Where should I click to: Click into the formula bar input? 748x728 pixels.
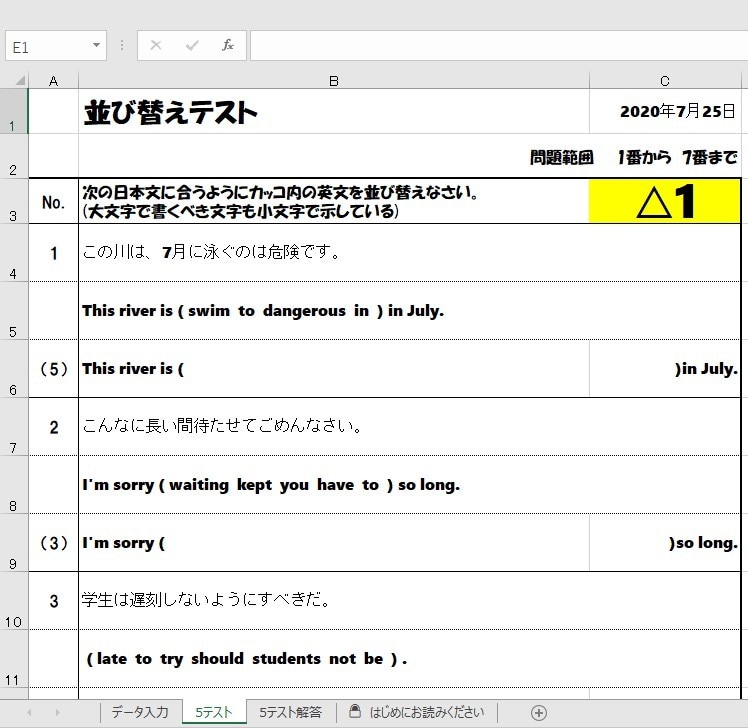pos(499,46)
